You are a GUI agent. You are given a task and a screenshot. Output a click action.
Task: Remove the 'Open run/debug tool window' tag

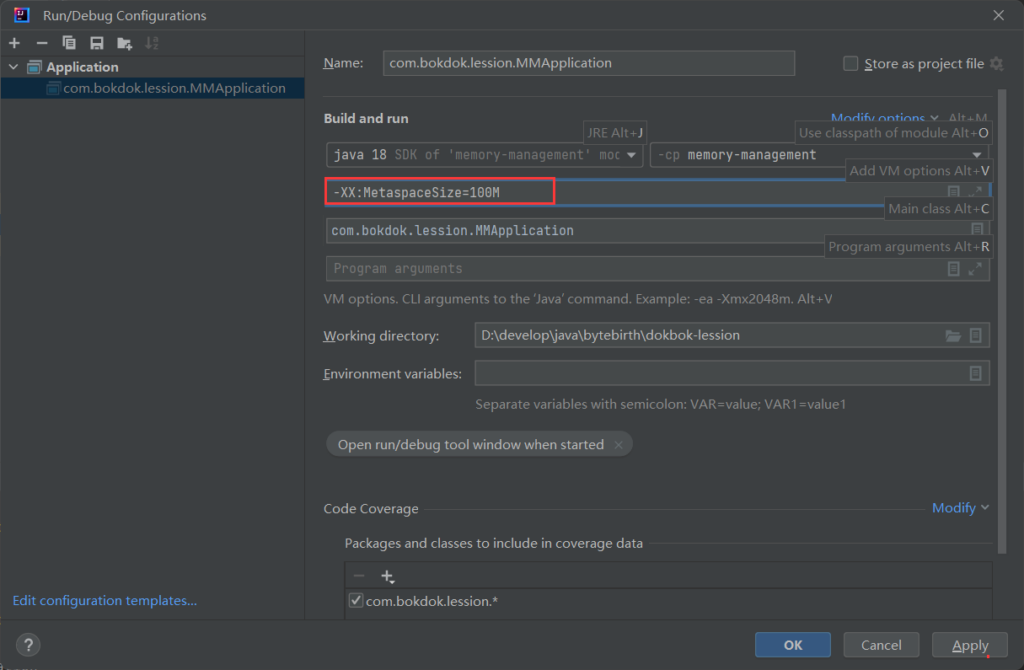[x=618, y=445]
